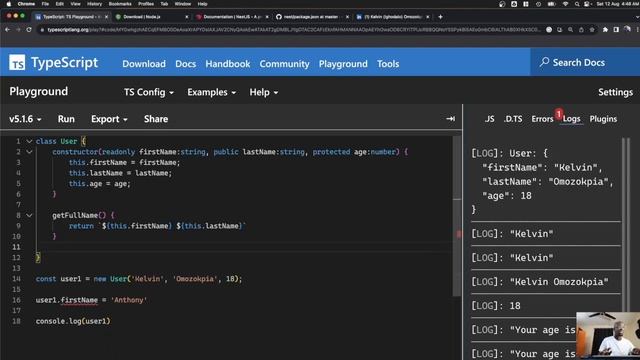Viewport: 640px width, 360px height.
Task: Switch to the Errors tab
Action: point(542,119)
